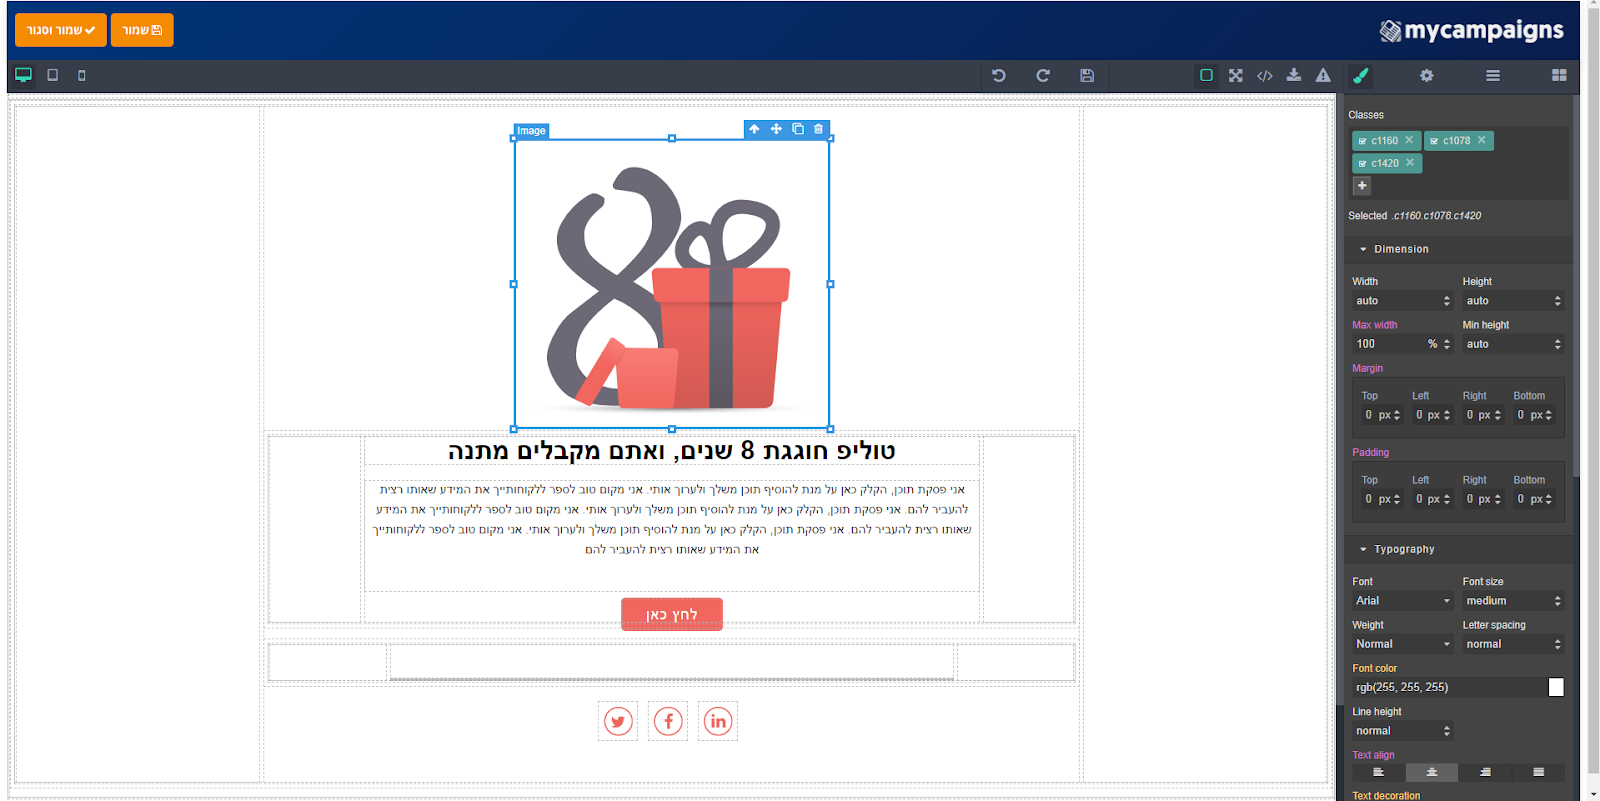
Task: Redo the last change
Action: click(1043, 75)
